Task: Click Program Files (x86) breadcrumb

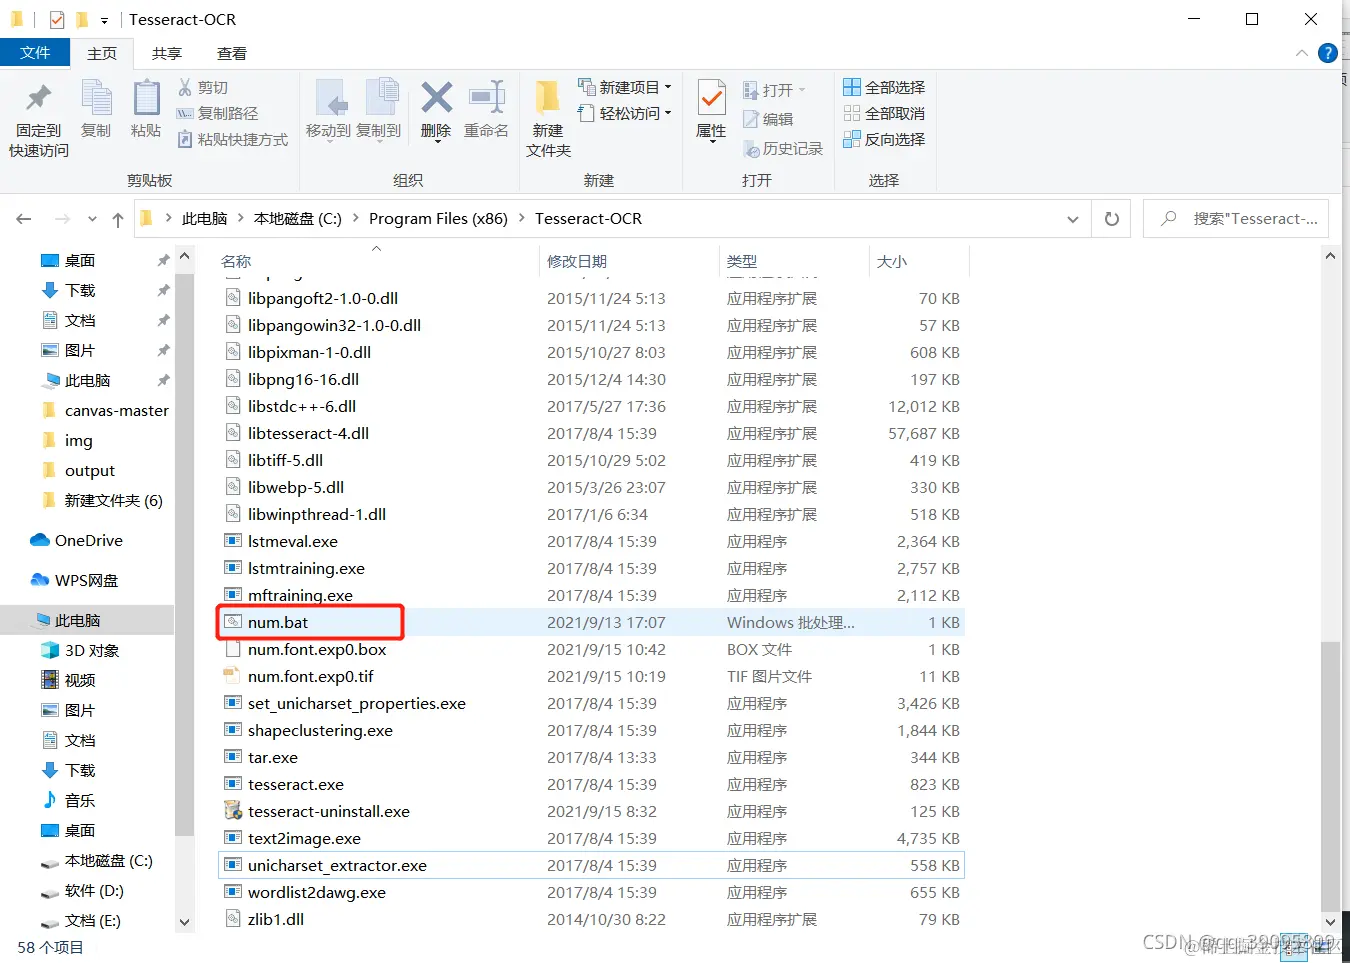Action: (438, 218)
